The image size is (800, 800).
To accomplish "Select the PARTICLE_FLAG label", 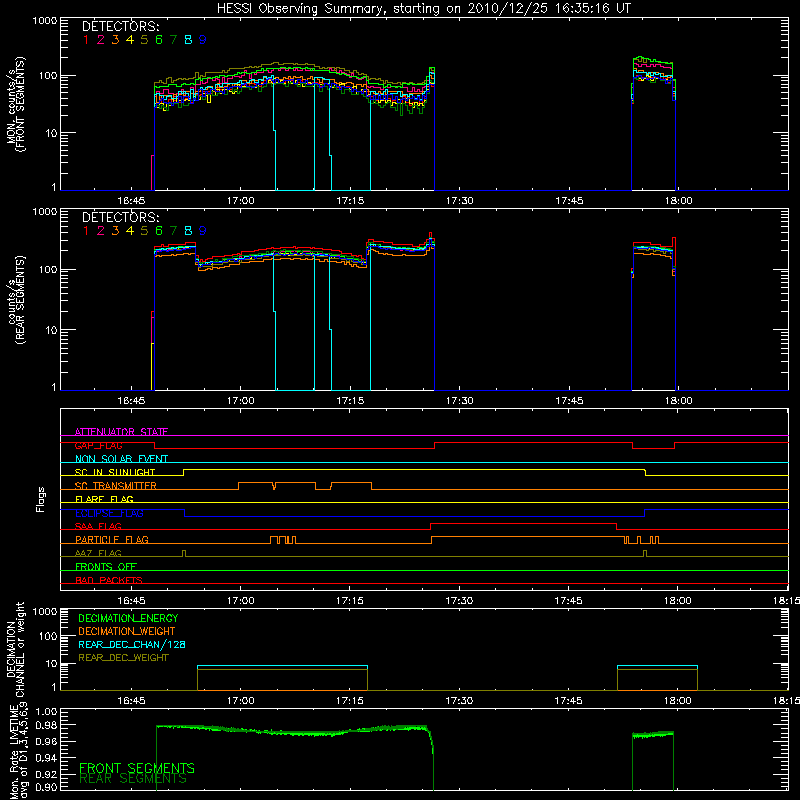I will tap(112, 539).
